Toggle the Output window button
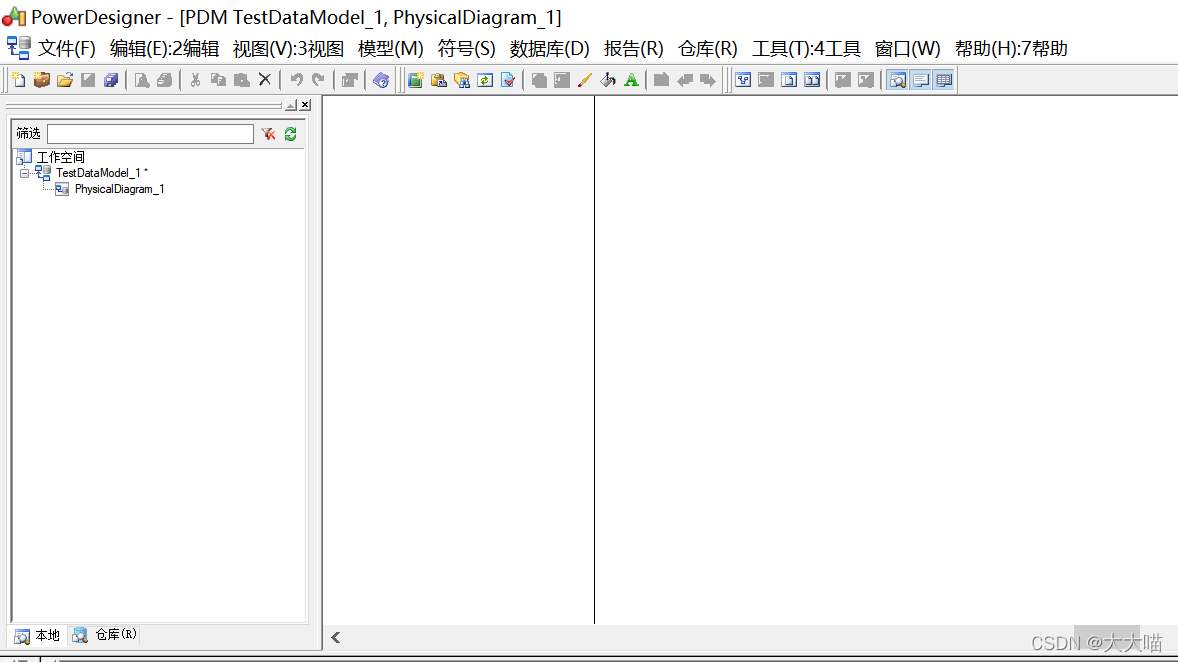This screenshot has width=1178, height=662. point(920,80)
